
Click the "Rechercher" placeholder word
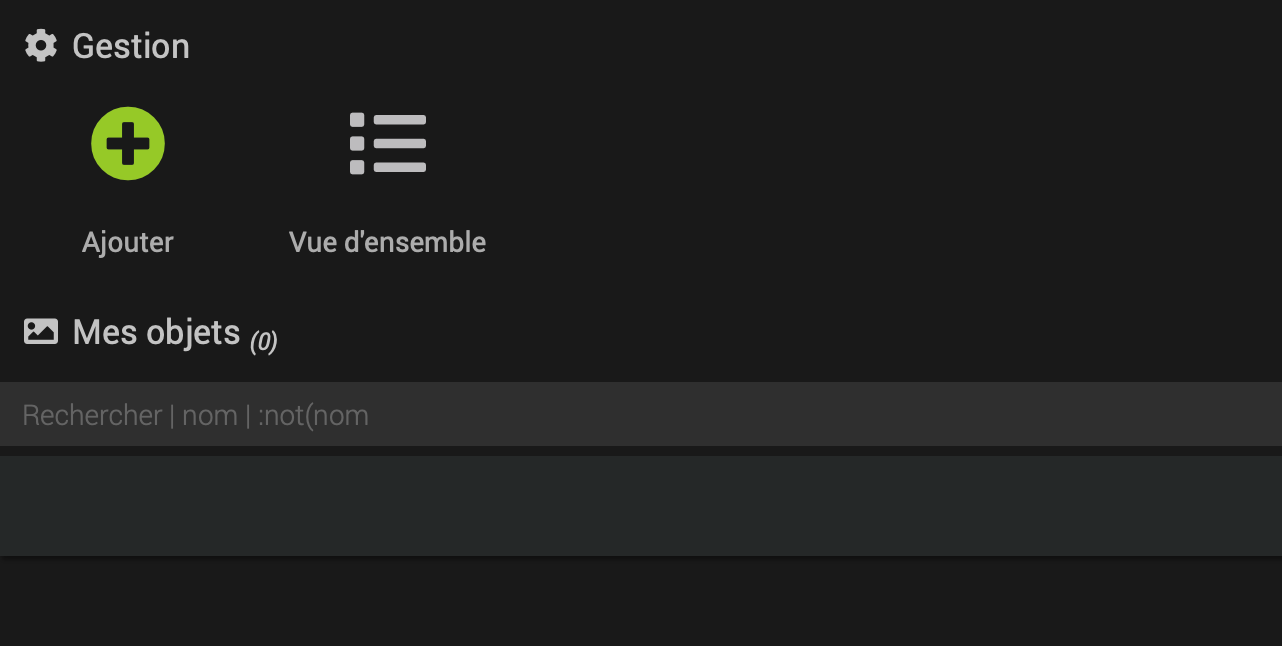pos(92,415)
